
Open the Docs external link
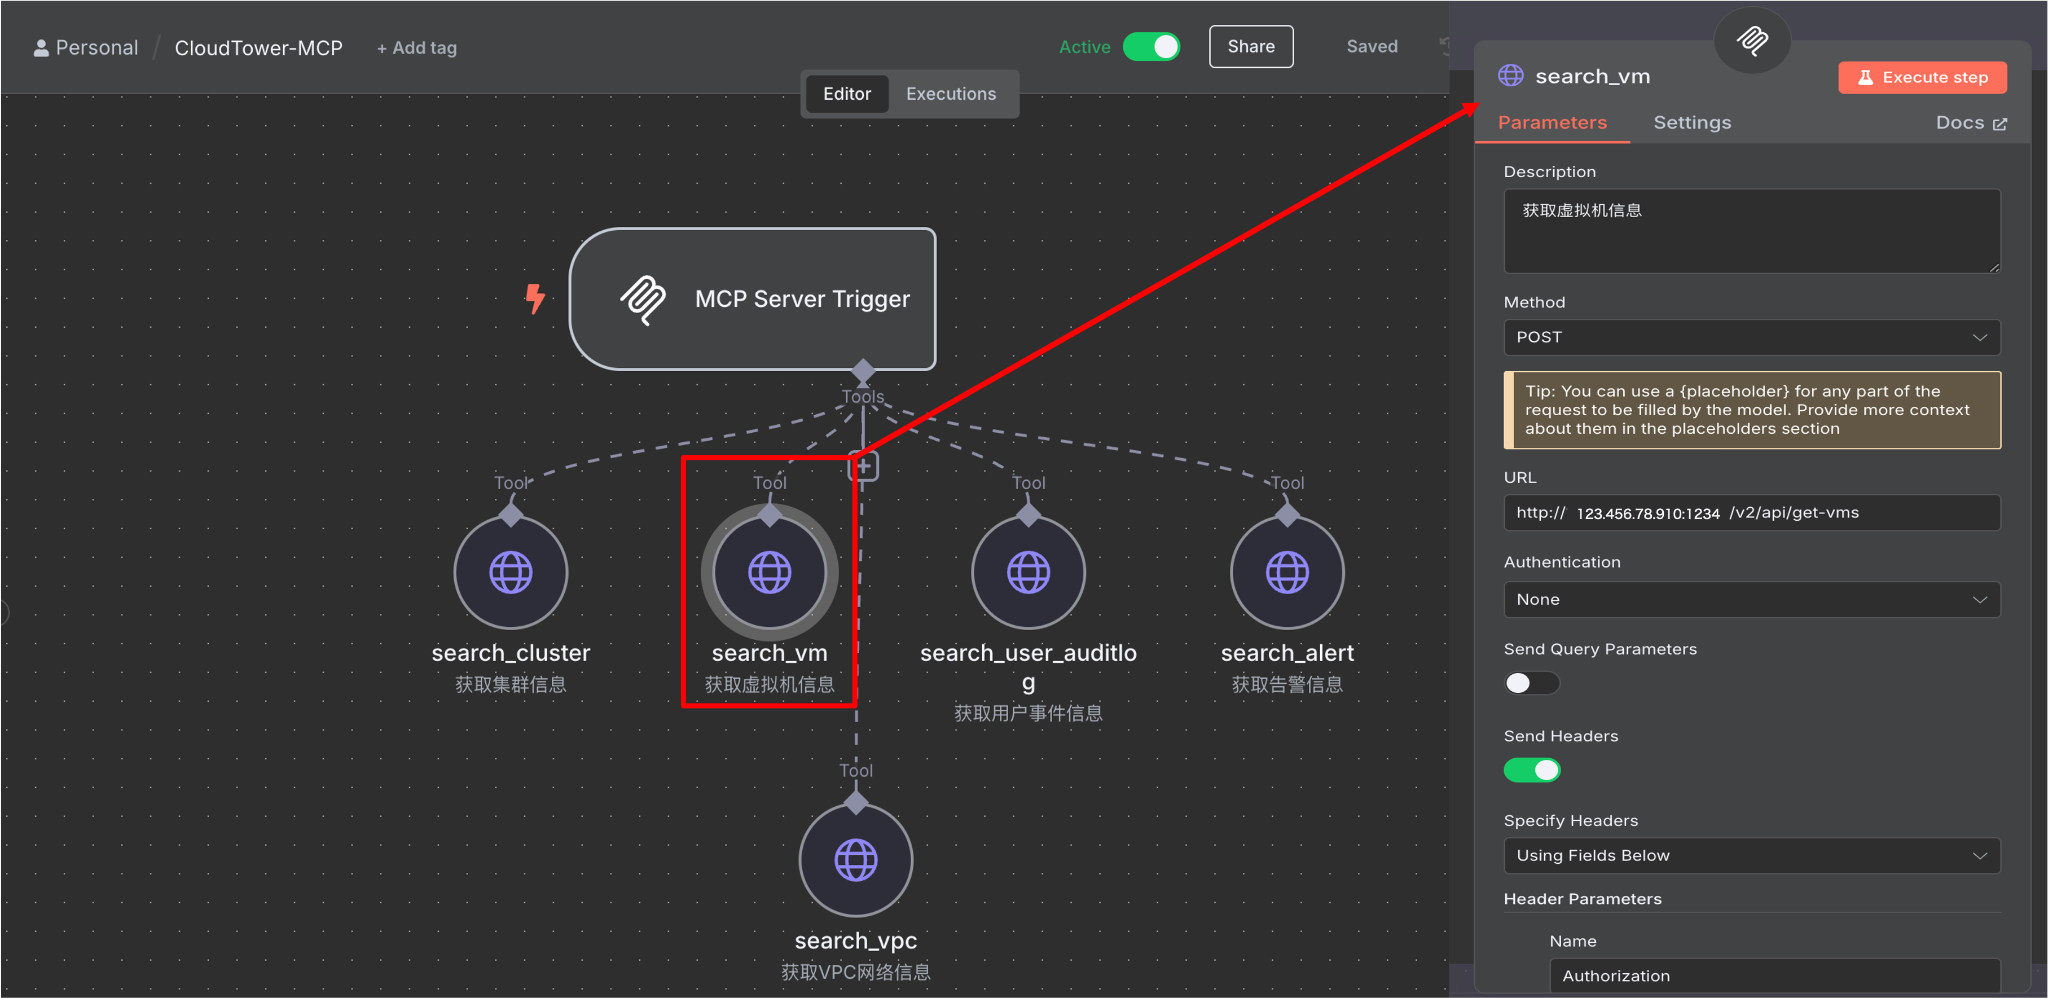[1971, 123]
